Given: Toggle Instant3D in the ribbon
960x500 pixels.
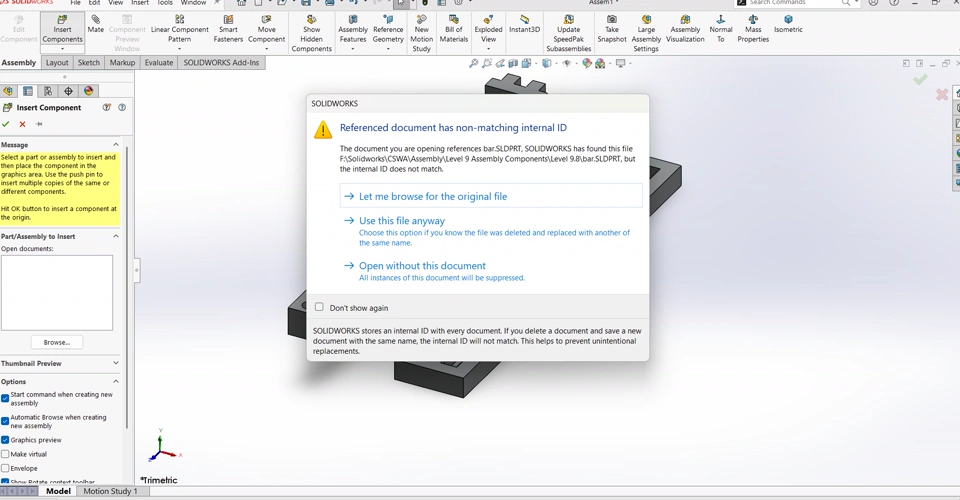Looking at the screenshot, I should coord(525,24).
